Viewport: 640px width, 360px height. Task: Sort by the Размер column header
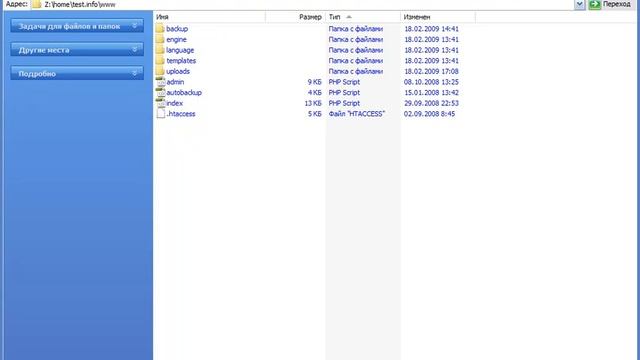296,17
